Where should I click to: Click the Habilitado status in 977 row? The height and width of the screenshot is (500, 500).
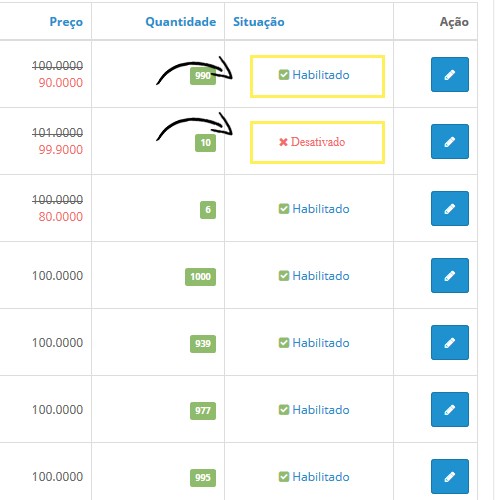[314, 410]
